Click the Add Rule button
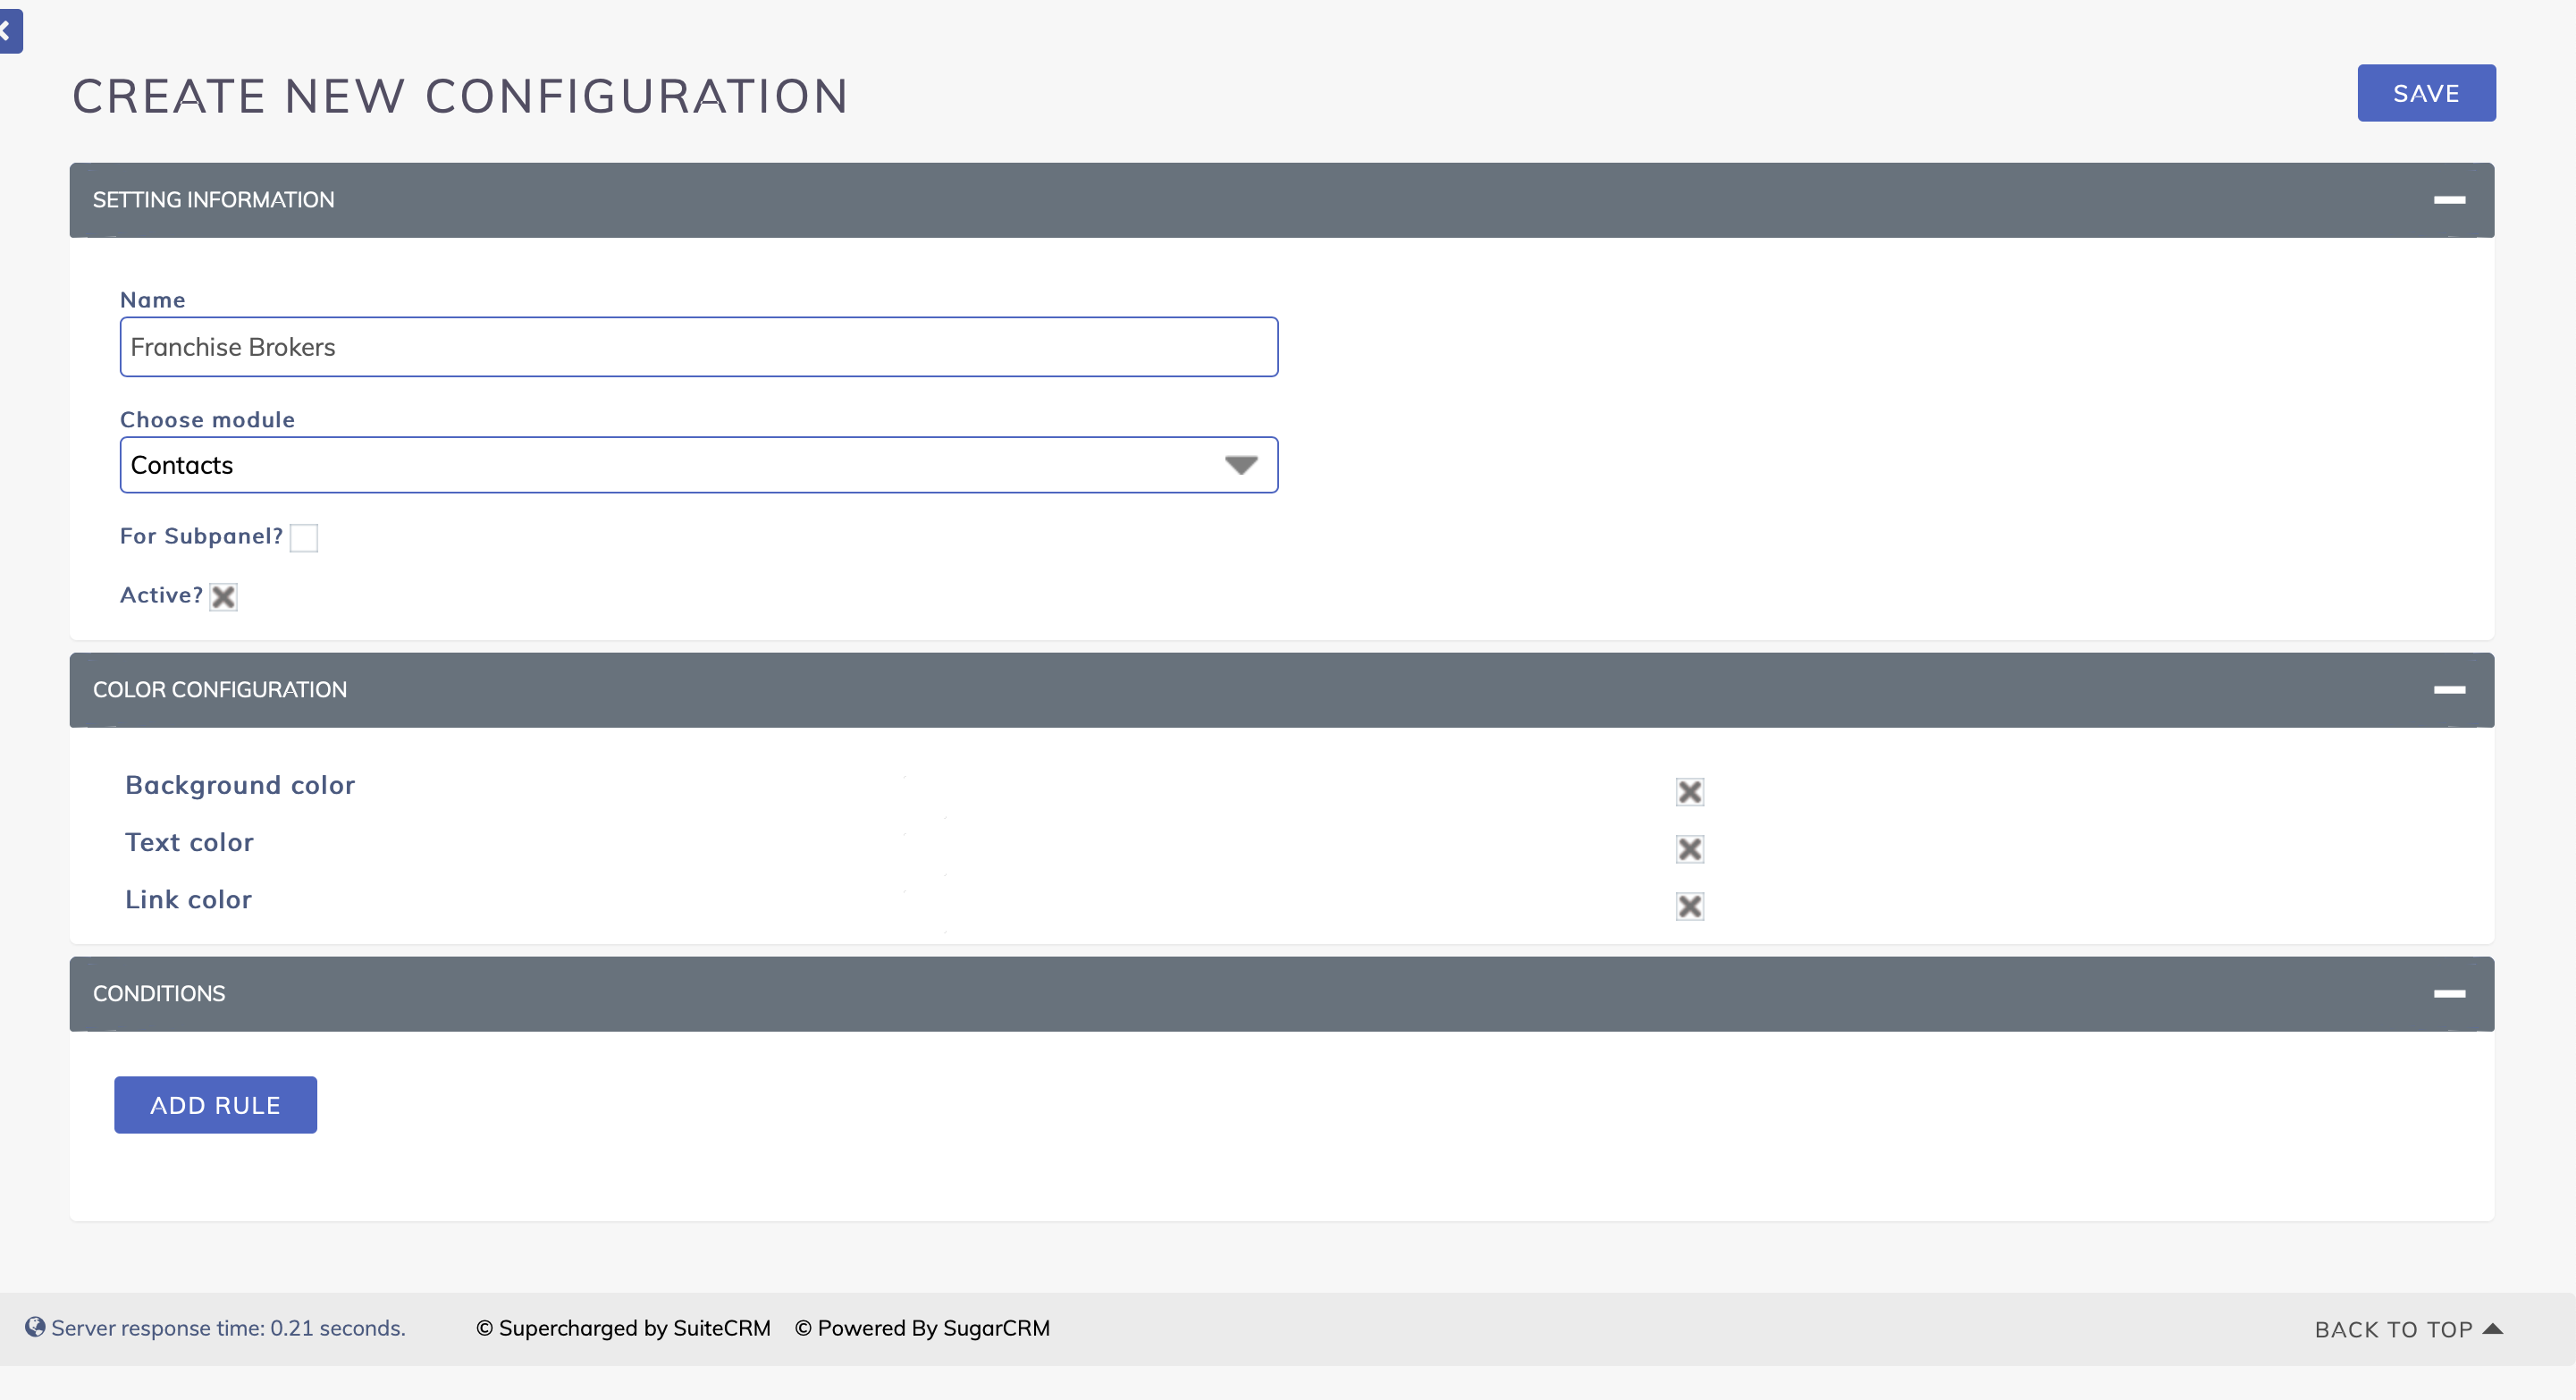Screen dimensions: 2576x1400 (x=215, y=1105)
